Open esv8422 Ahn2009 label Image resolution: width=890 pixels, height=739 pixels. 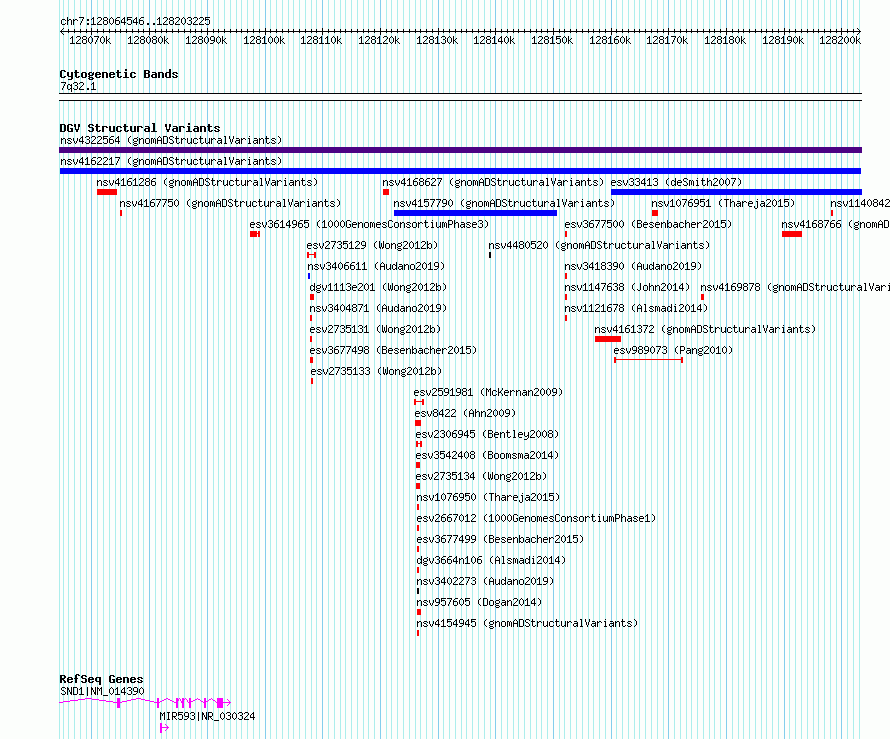(x=465, y=413)
